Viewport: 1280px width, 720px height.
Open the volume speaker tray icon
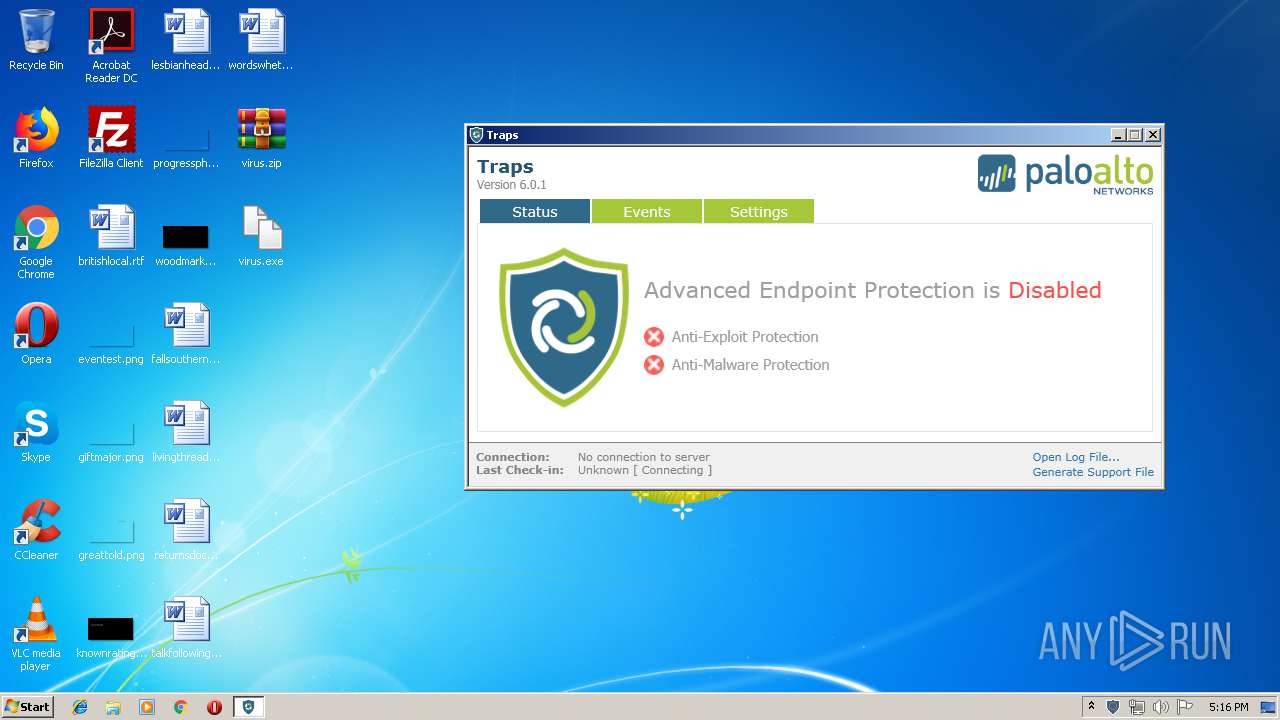[x=1161, y=707]
